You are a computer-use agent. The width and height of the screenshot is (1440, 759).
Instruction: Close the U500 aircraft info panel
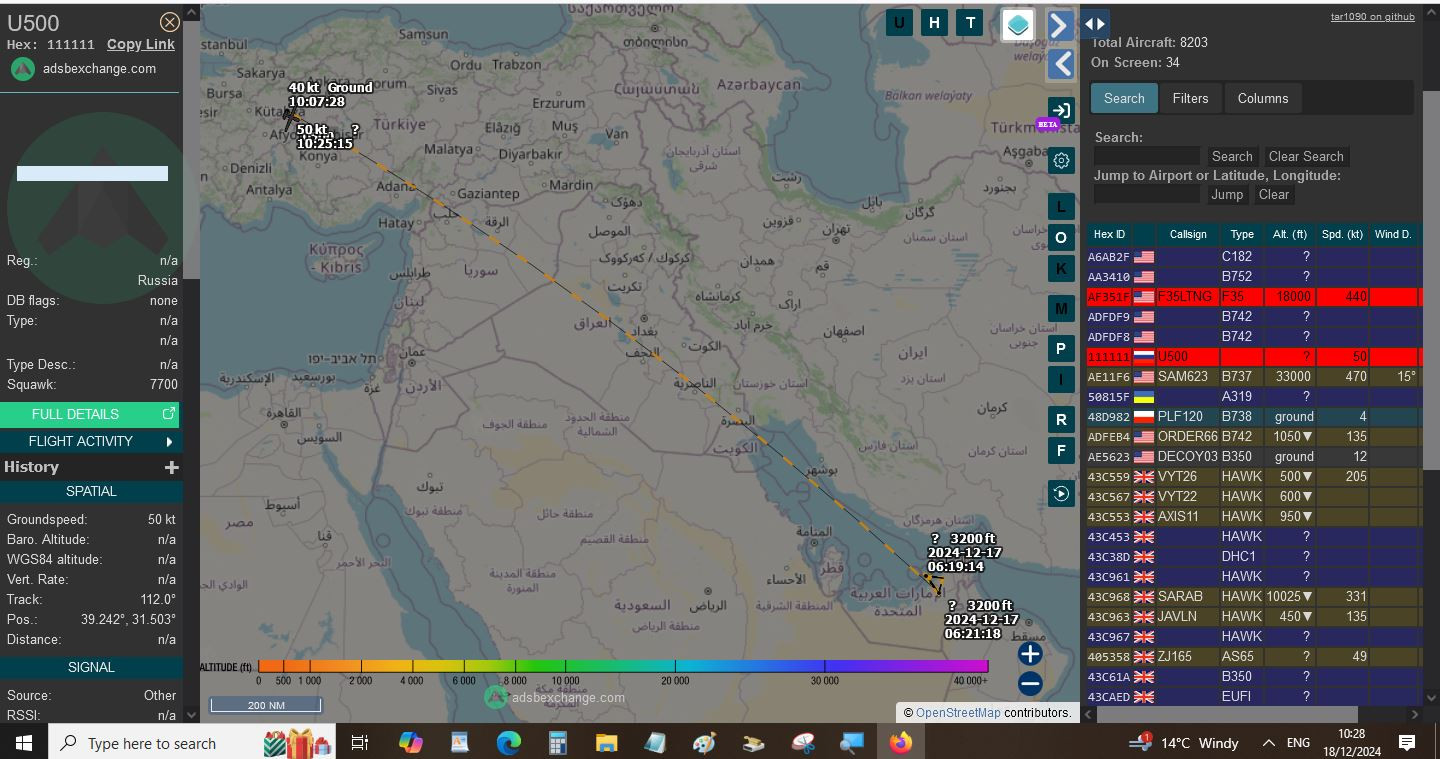[x=170, y=22]
